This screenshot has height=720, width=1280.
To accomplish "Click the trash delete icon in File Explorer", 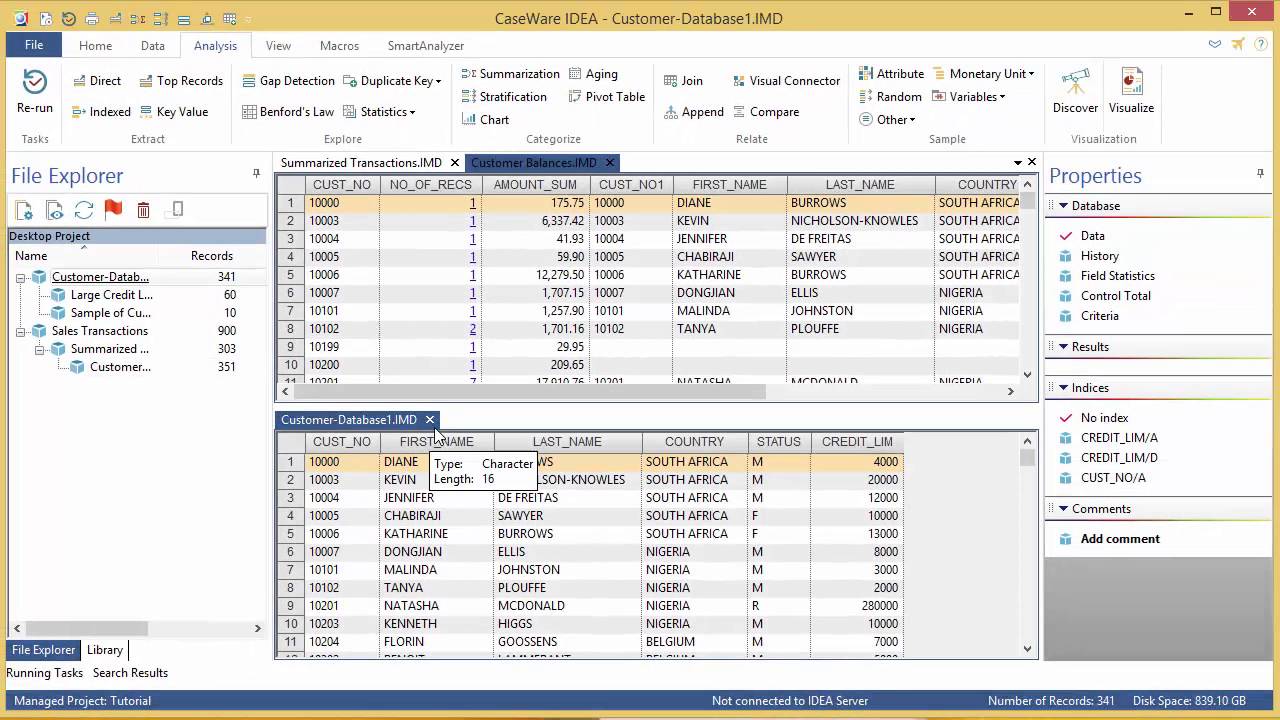I will click(143, 210).
